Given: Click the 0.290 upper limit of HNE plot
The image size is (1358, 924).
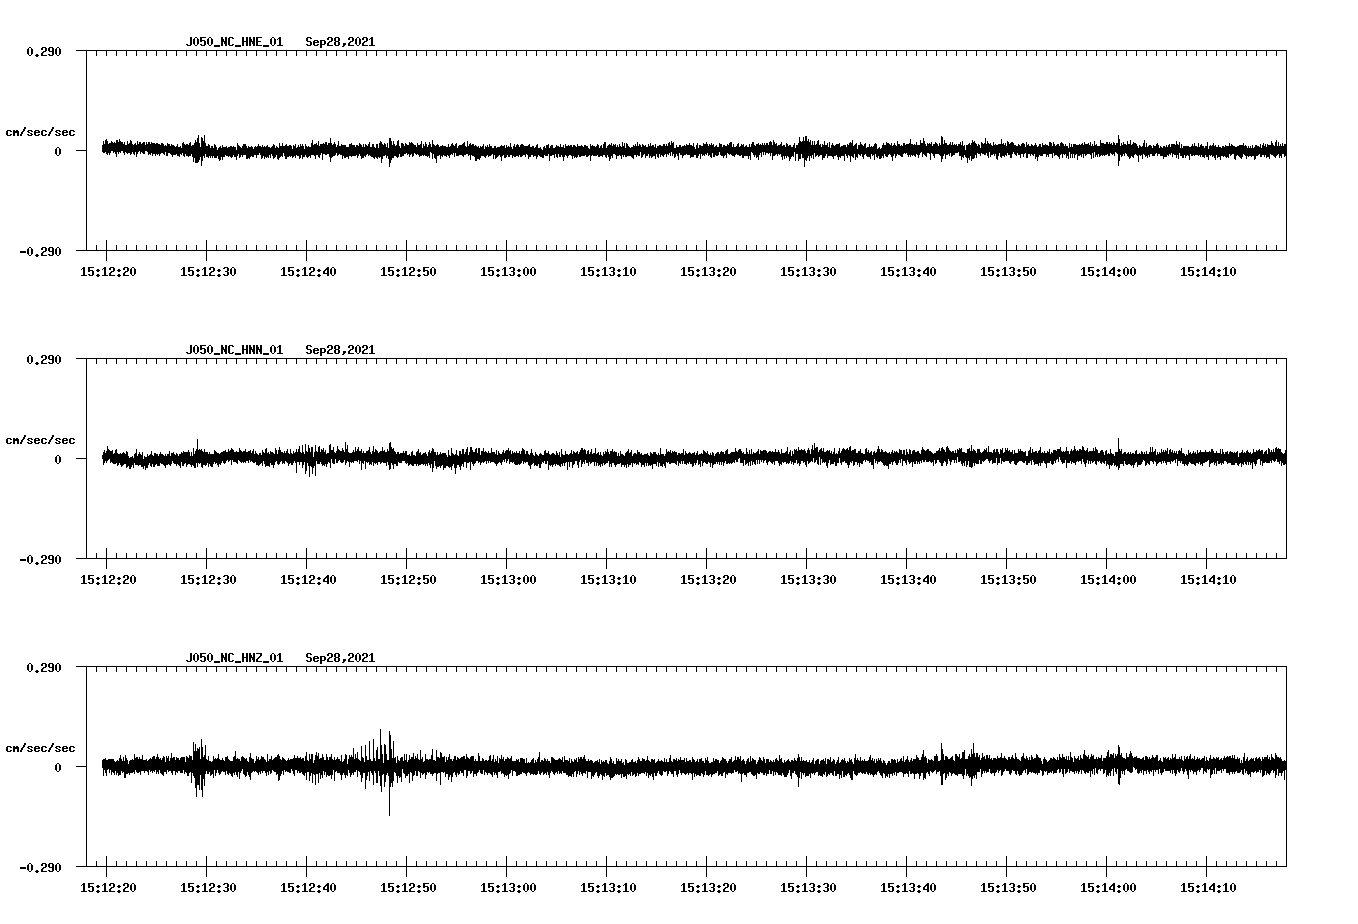Looking at the screenshot, I should coord(44,51).
